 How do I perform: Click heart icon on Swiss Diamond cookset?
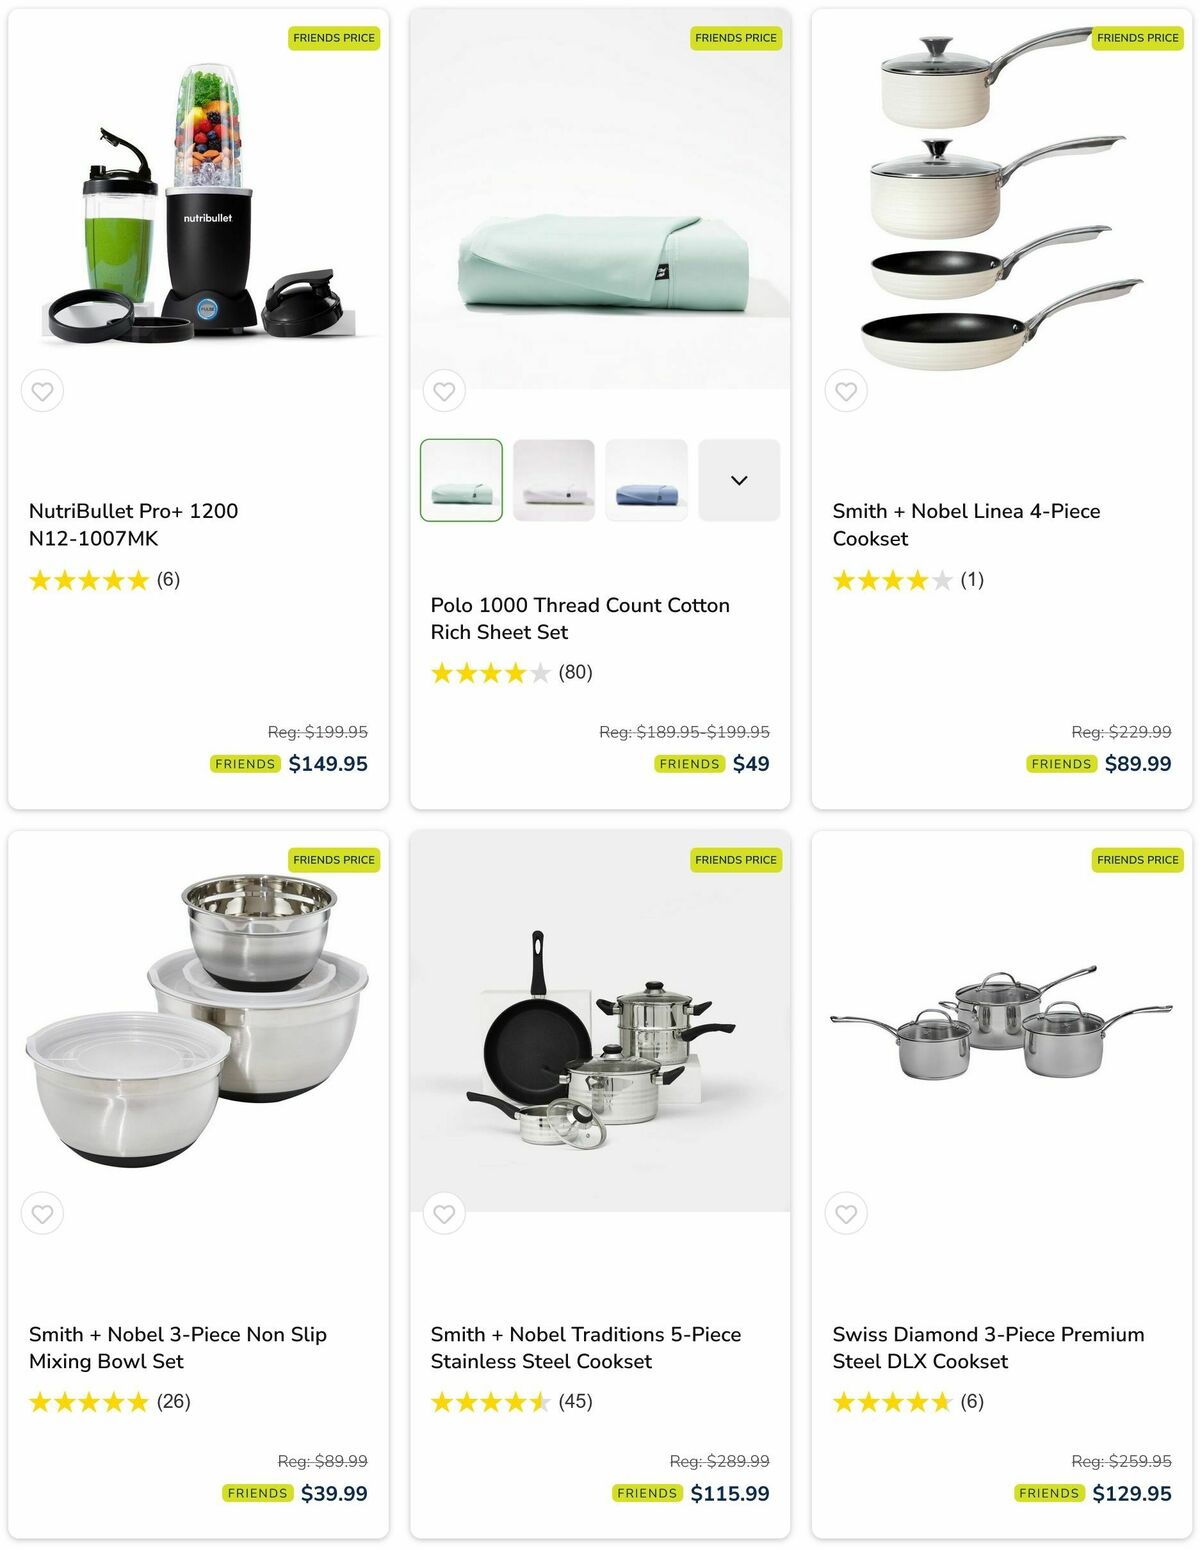point(846,1213)
